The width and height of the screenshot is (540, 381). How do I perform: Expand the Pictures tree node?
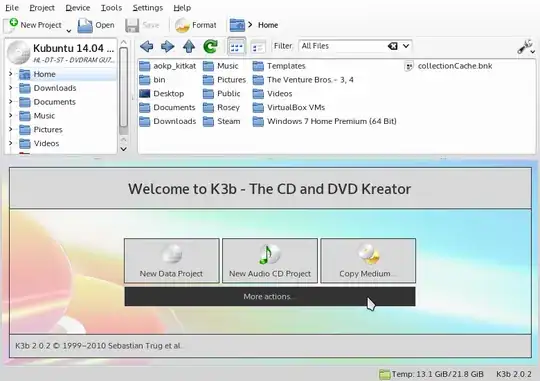tap(10, 129)
